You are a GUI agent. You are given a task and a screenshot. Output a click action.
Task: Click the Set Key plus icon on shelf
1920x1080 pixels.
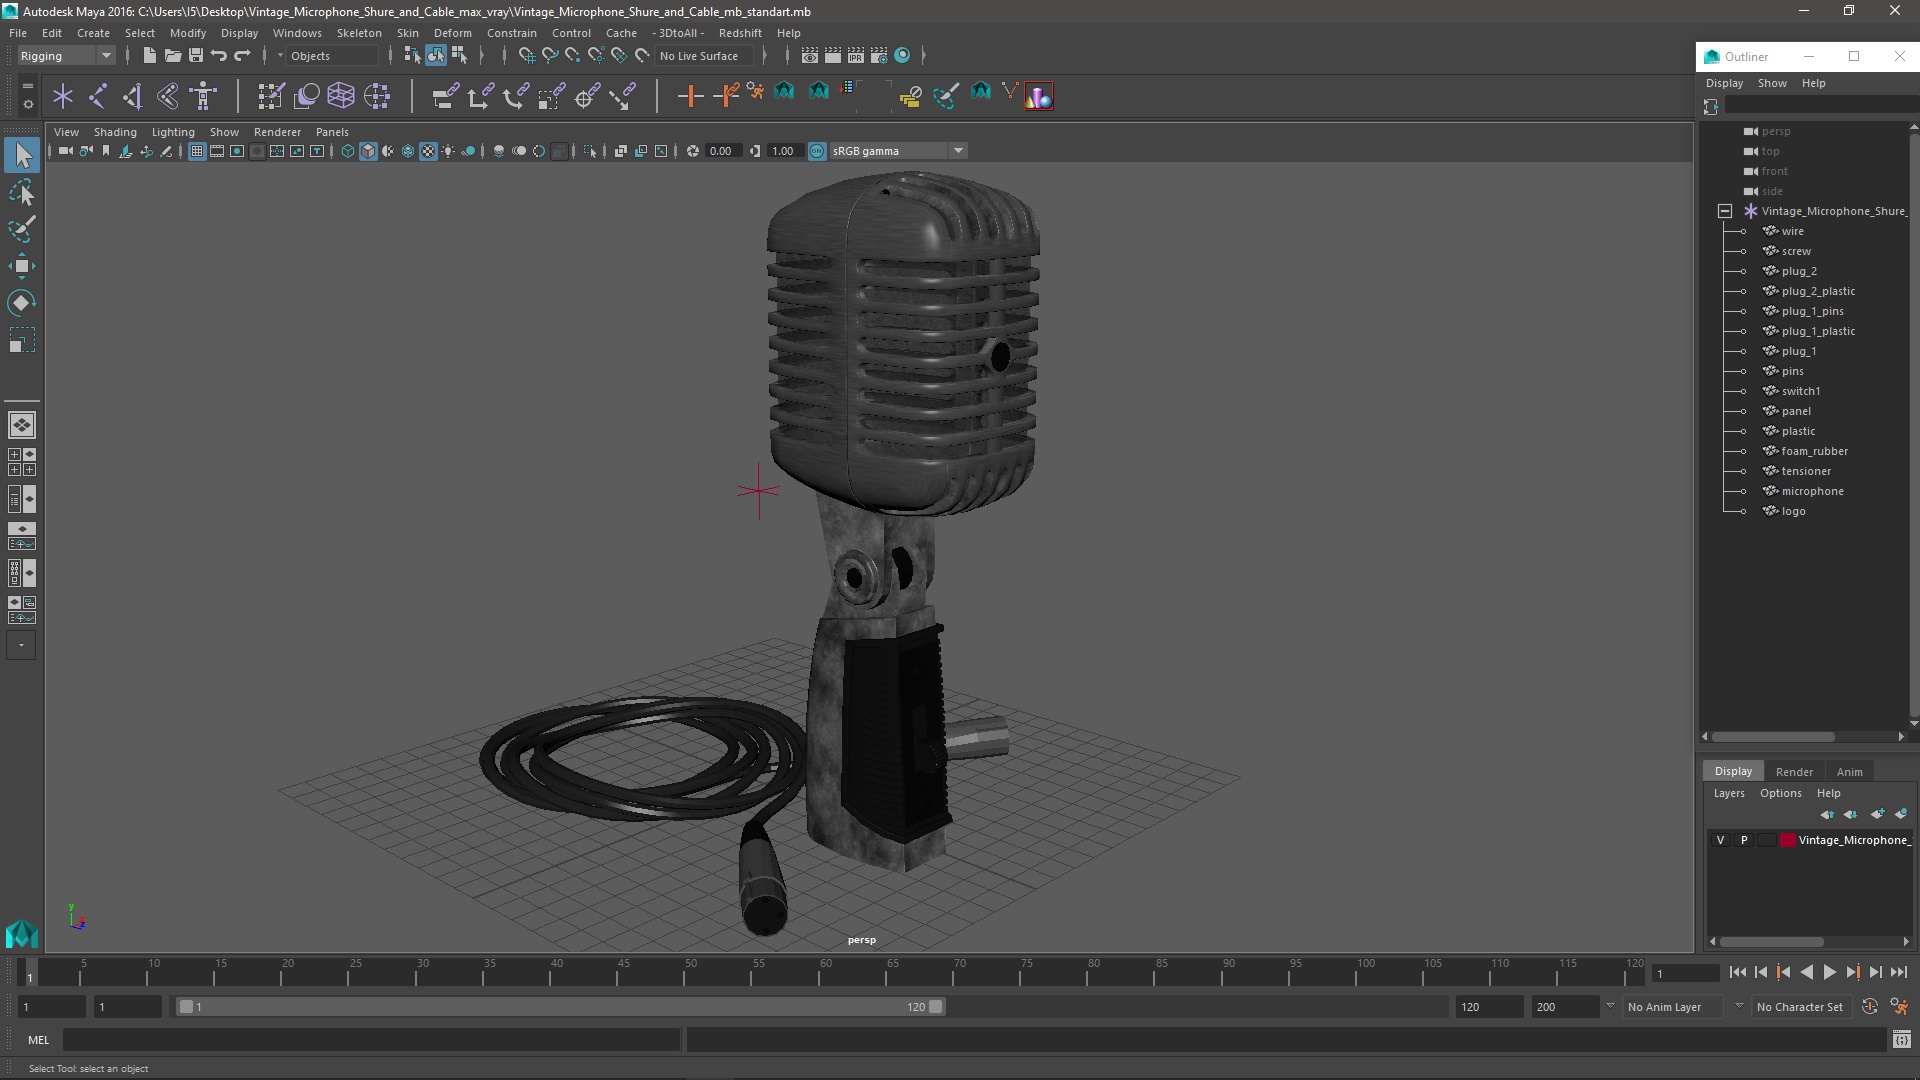[690, 96]
